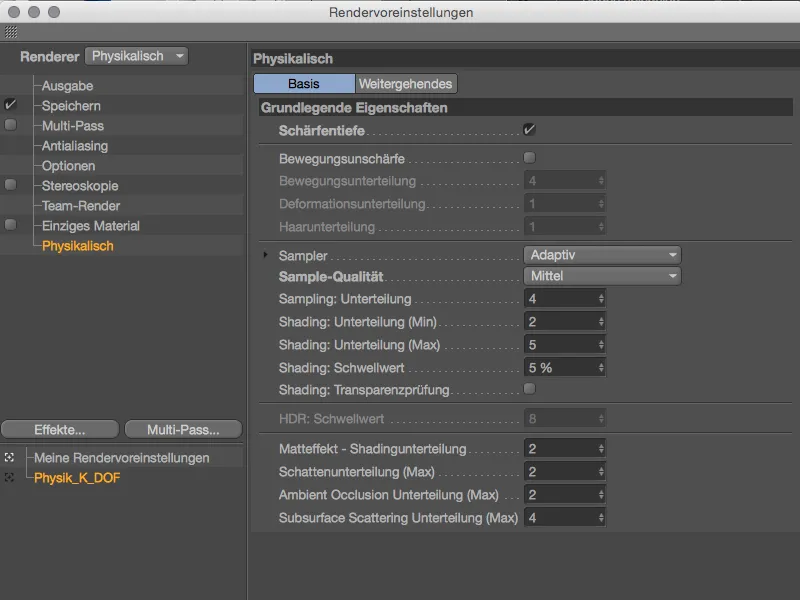Expand the Sampler disclosure triangle
The height and width of the screenshot is (600, 800).
click(265, 254)
